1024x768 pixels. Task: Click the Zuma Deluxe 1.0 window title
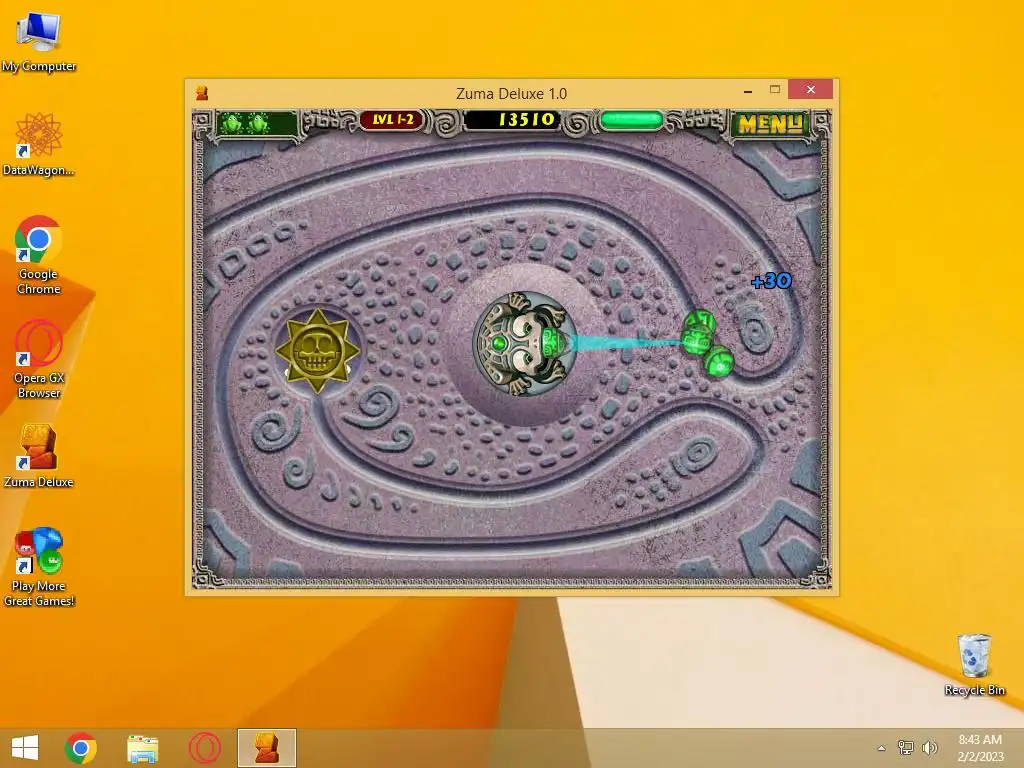[511, 93]
